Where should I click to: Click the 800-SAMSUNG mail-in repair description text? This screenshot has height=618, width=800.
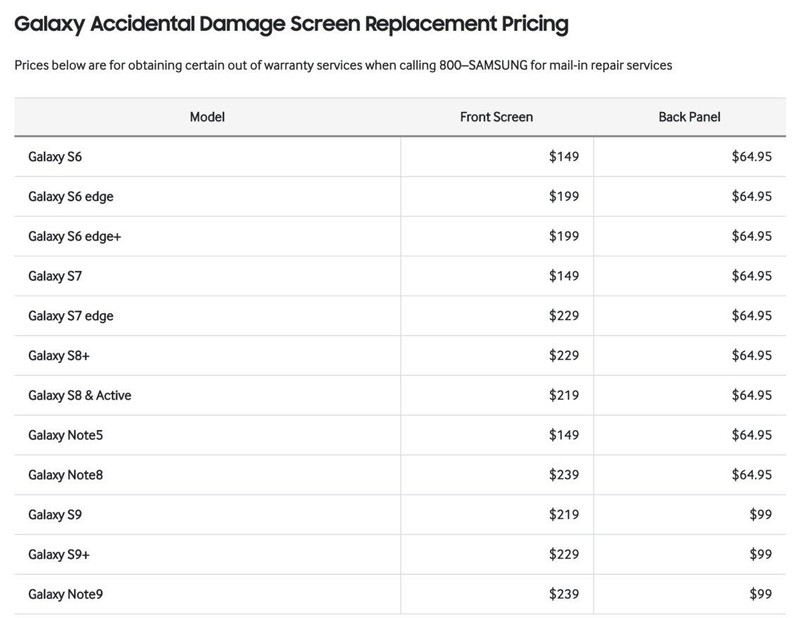pos(343,65)
